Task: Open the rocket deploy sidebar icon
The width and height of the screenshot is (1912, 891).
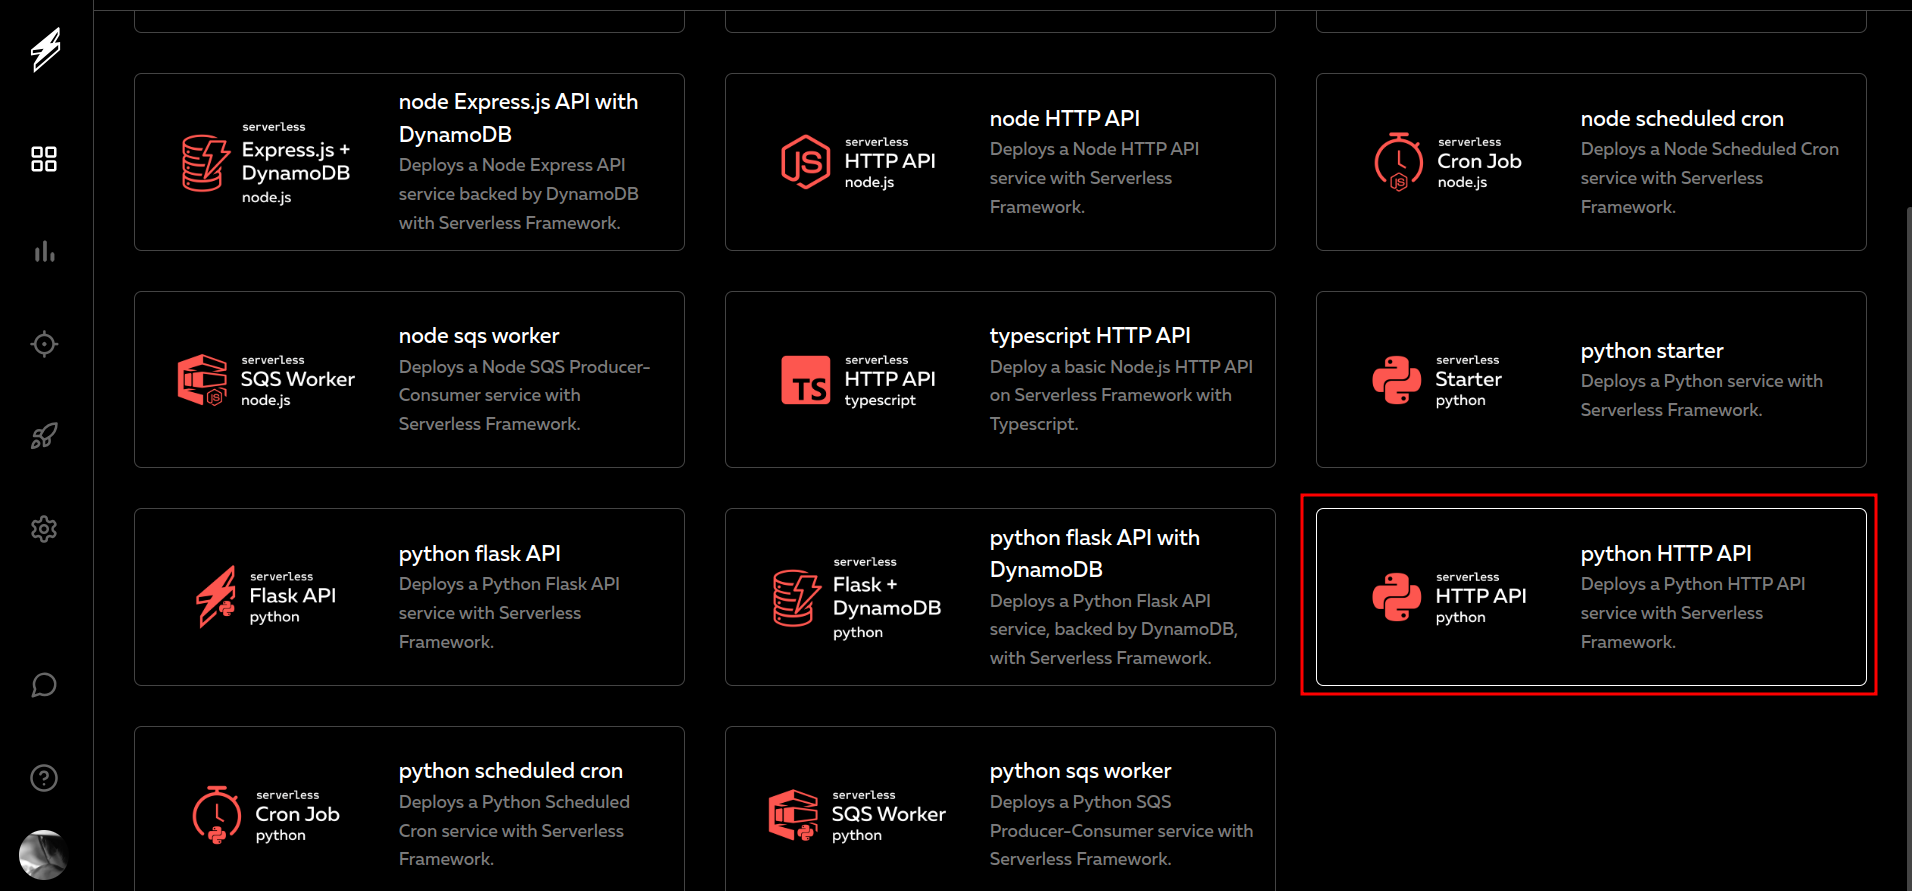Action: [x=44, y=436]
